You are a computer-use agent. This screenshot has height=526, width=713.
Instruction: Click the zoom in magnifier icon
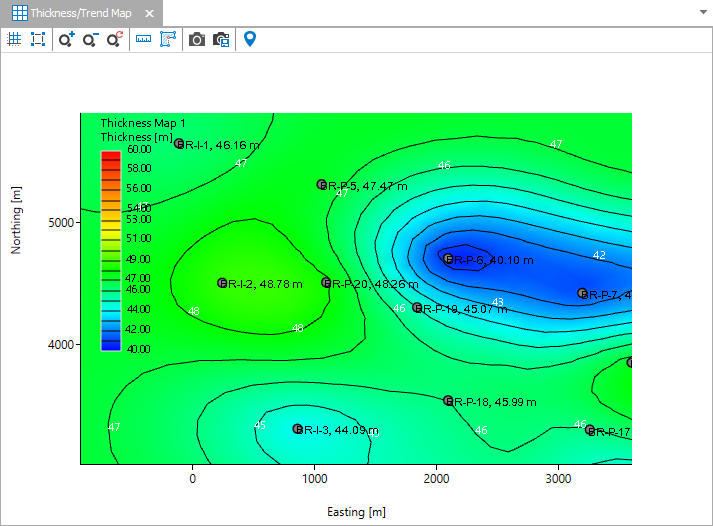point(66,39)
